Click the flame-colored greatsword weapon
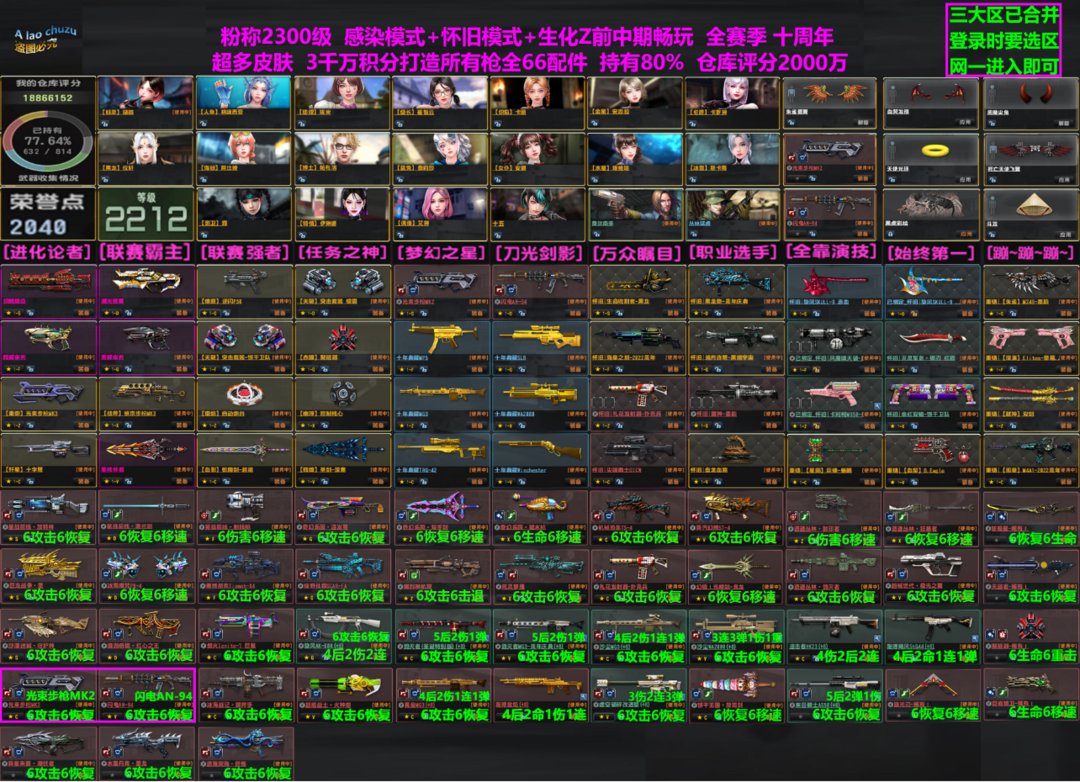The image size is (1080, 782). (x=146, y=460)
